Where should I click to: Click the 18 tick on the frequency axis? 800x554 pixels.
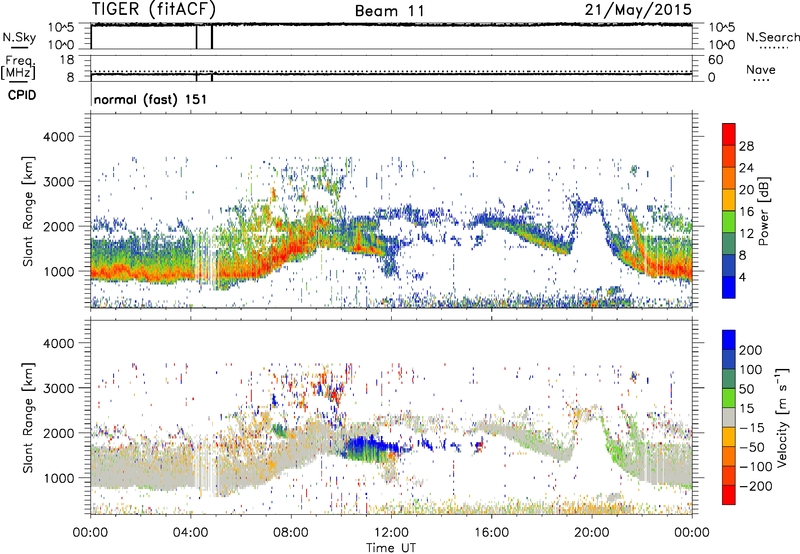[66, 60]
